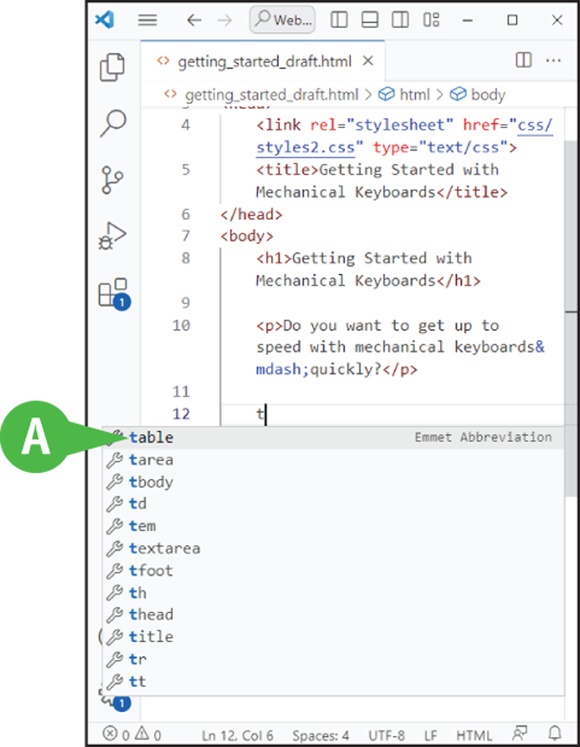
Task: Toggle the primary side bar layout
Action: 339,20
